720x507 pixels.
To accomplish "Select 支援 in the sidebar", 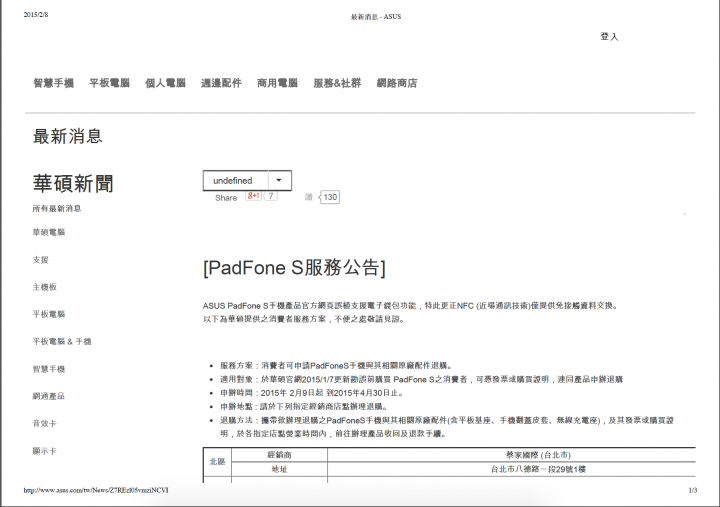I will pyautogui.click(x=40, y=260).
